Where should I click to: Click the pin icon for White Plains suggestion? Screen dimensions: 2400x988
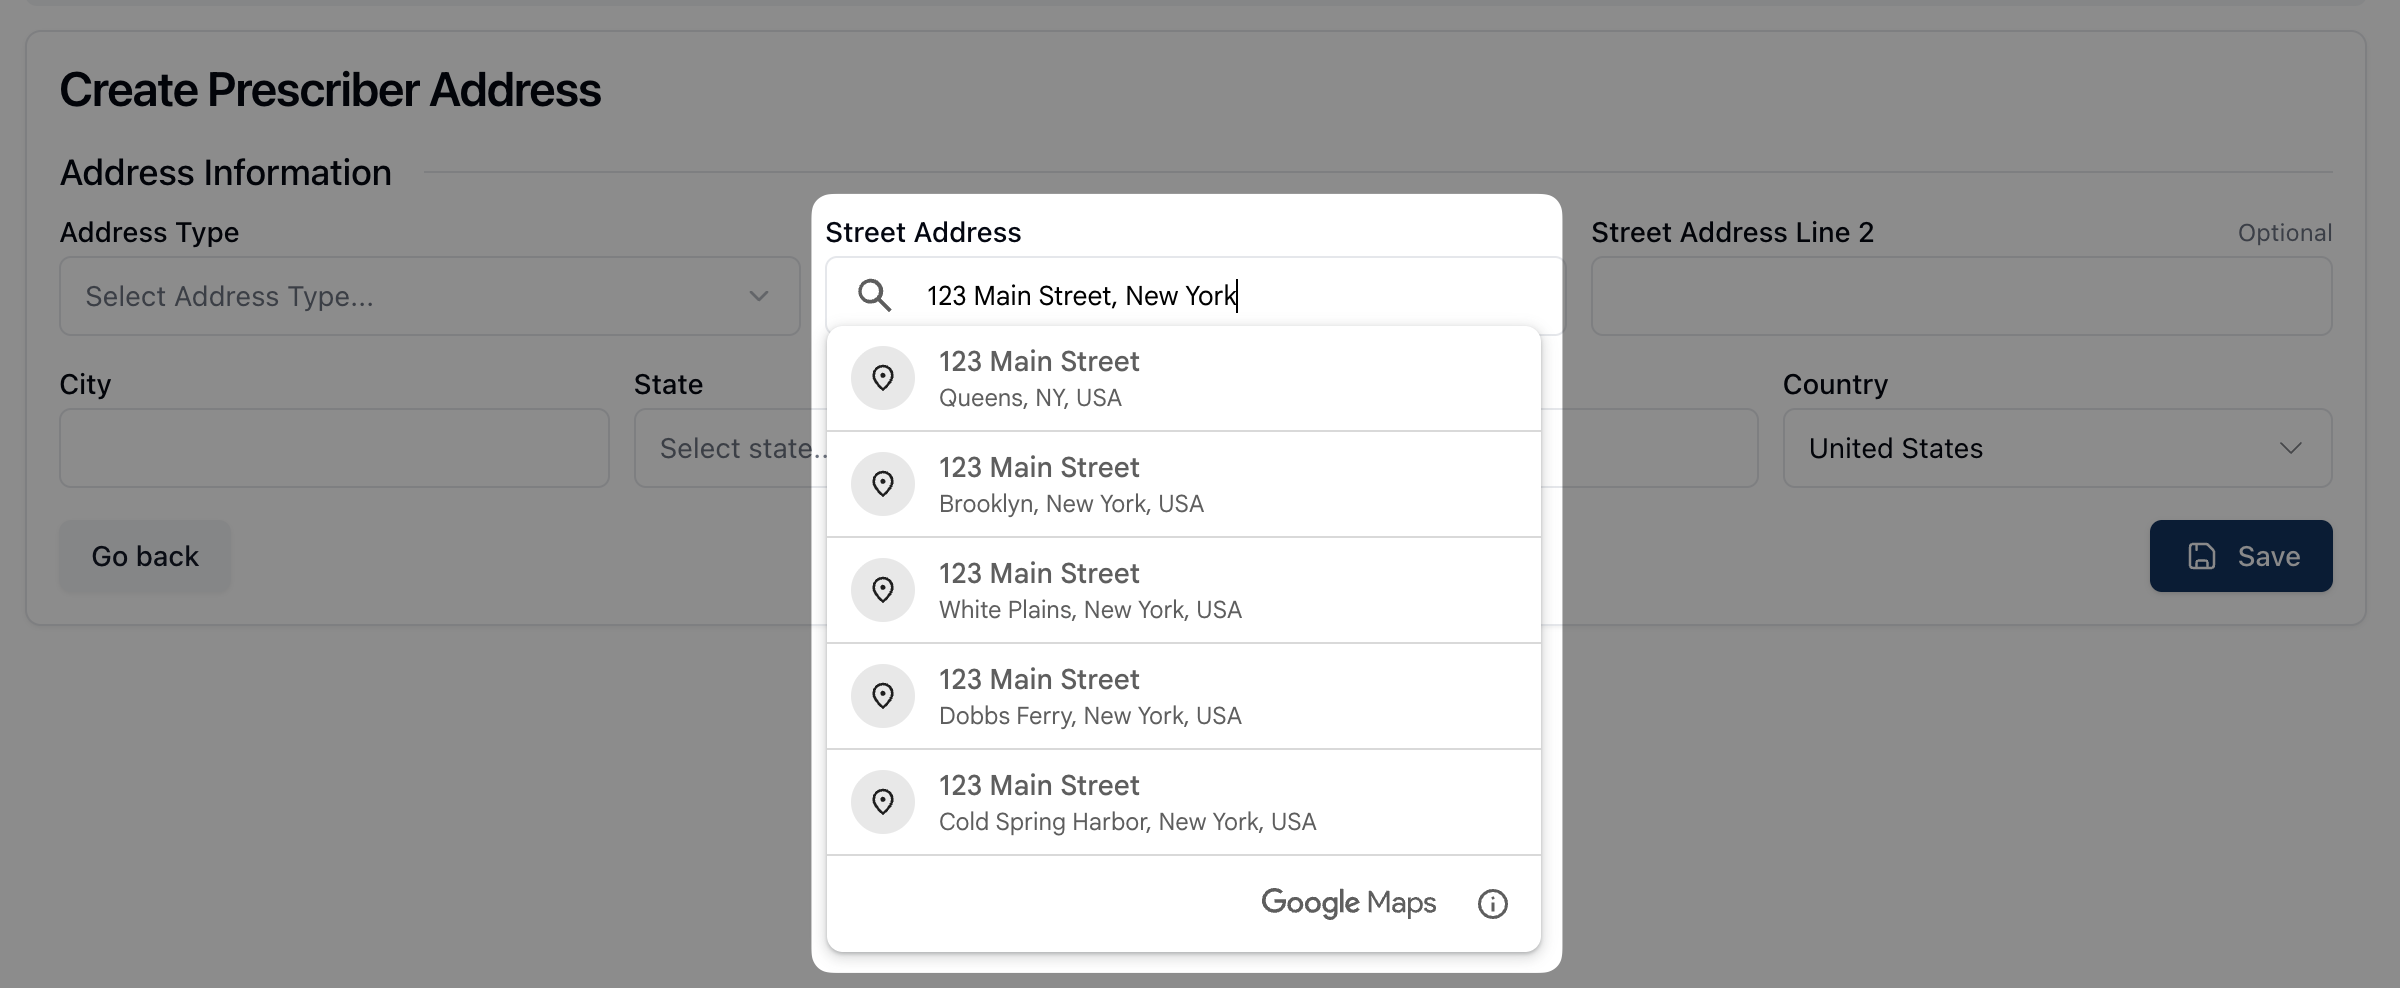882,590
